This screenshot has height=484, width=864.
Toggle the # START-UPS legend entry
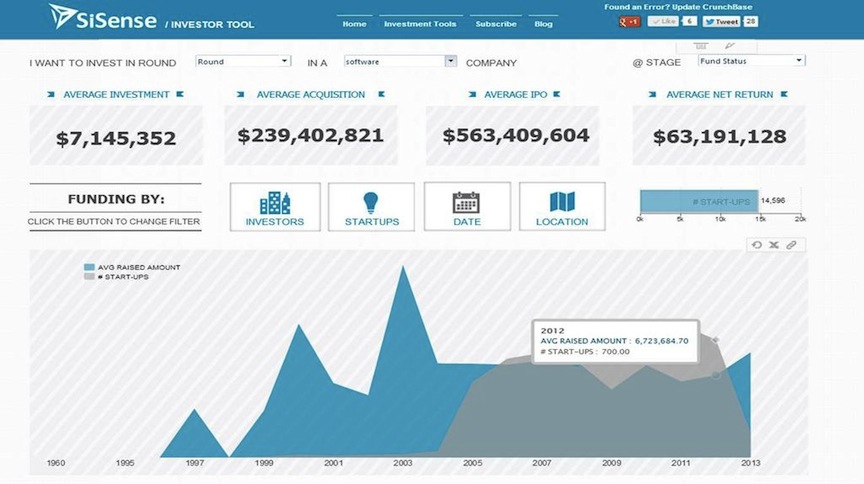[116, 277]
